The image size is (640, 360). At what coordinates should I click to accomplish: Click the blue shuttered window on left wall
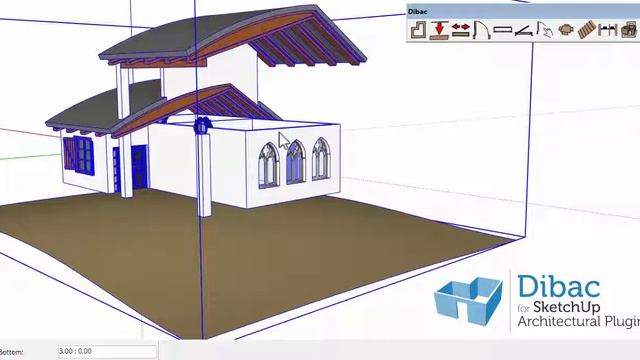coord(79,156)
